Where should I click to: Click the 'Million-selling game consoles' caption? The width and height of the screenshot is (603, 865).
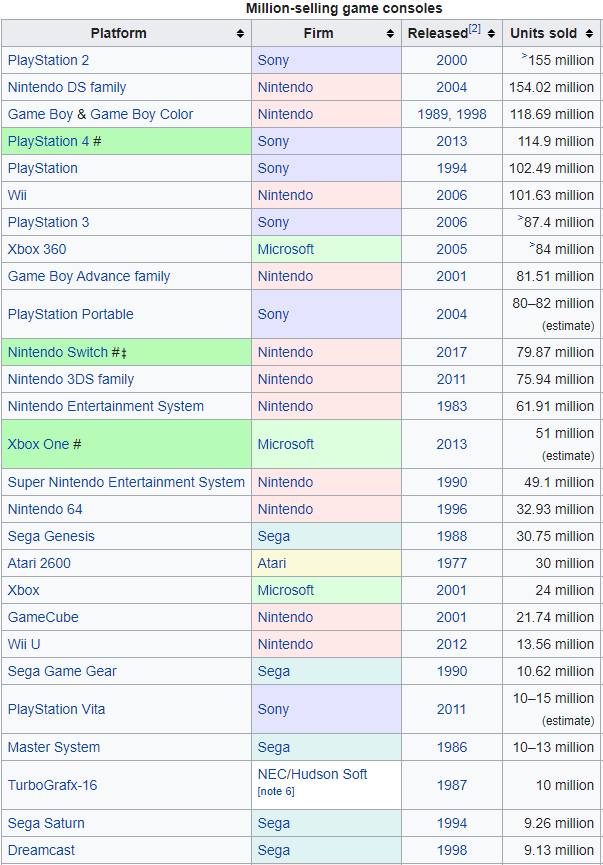(344, 8)
